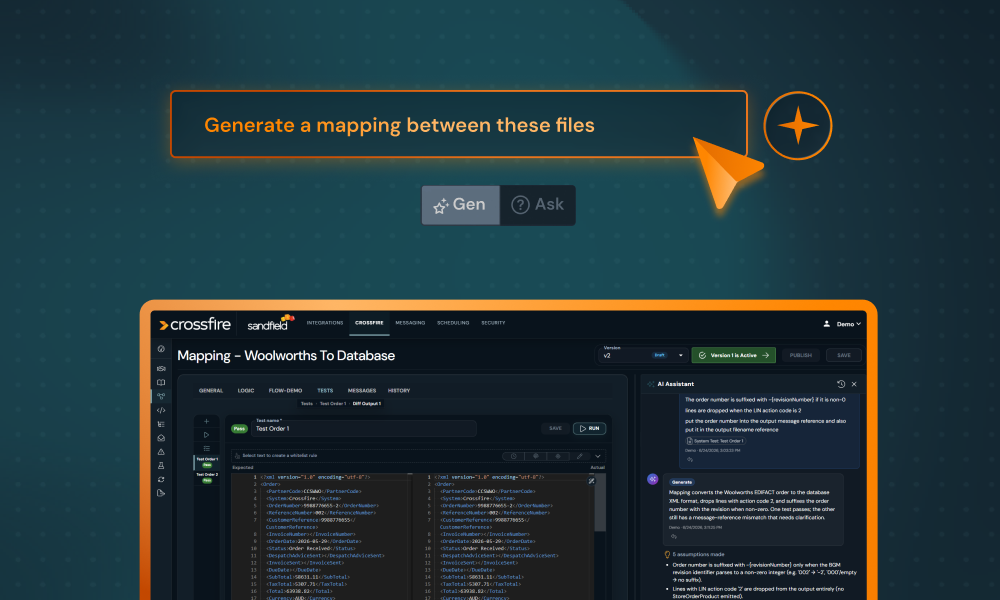
Task: Open the code brackets icon in the sidebar
Action: tap(161, 411)
